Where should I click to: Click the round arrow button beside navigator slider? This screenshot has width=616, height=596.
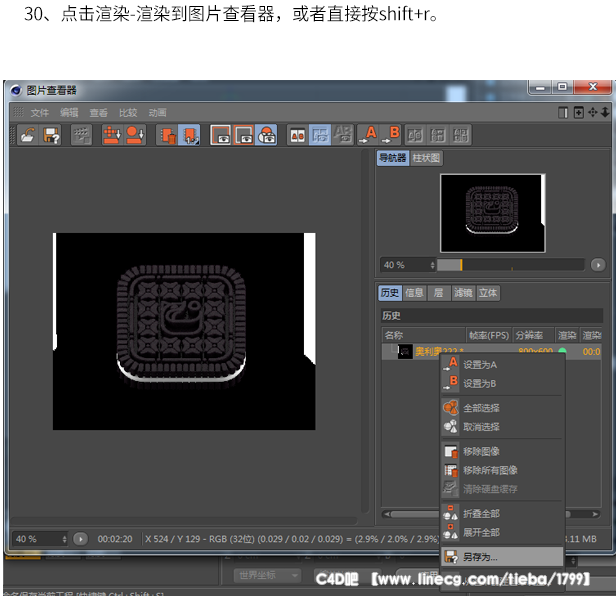[598, 265]
